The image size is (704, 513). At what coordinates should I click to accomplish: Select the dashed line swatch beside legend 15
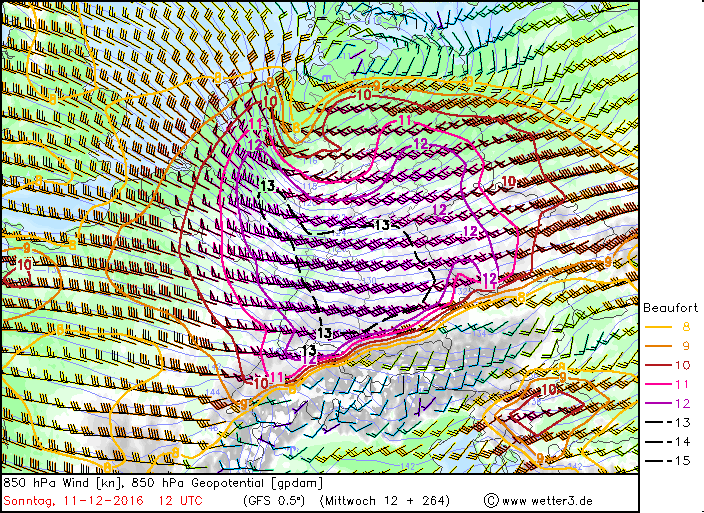(658, 461)
